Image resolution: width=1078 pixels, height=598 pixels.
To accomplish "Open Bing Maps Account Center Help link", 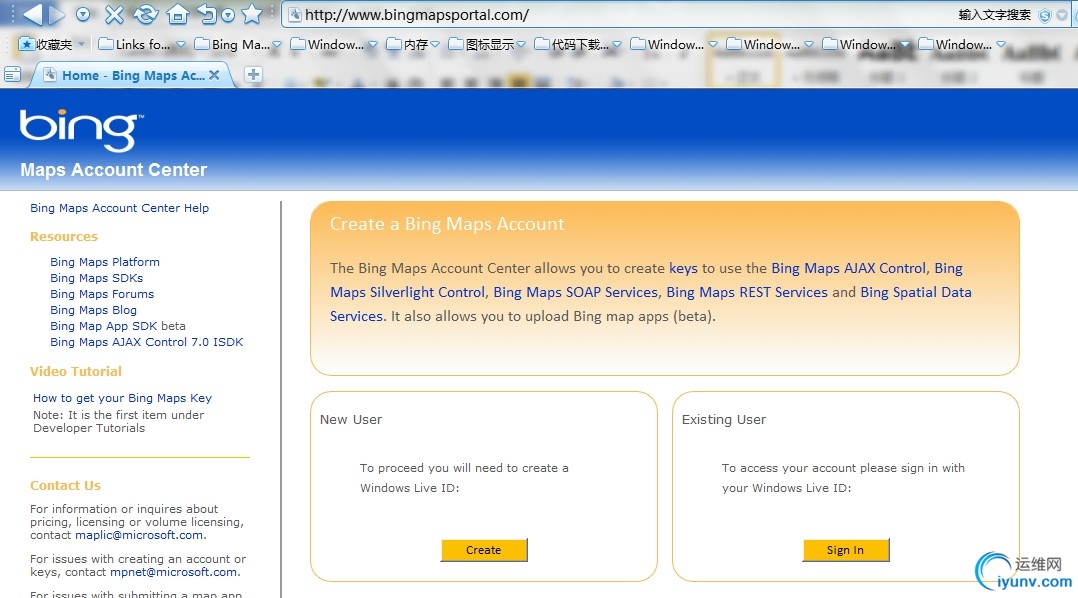I will [120, 208].
